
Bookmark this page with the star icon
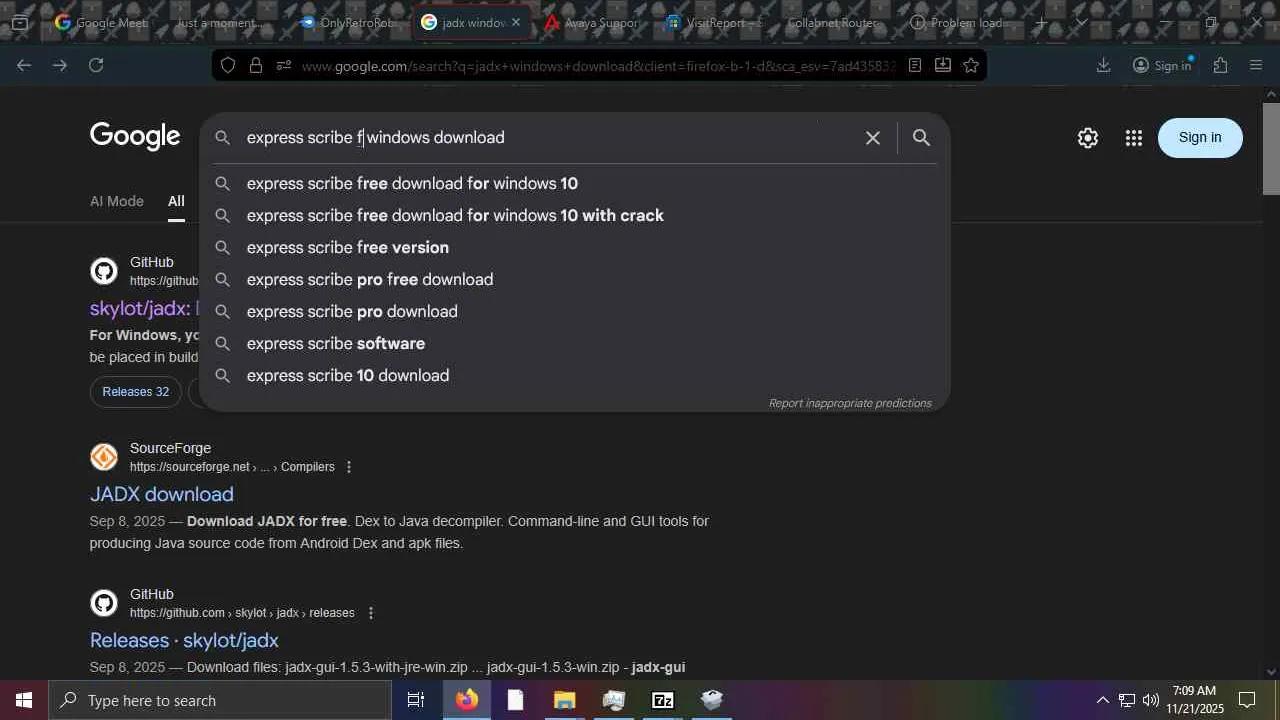point(971,65)
